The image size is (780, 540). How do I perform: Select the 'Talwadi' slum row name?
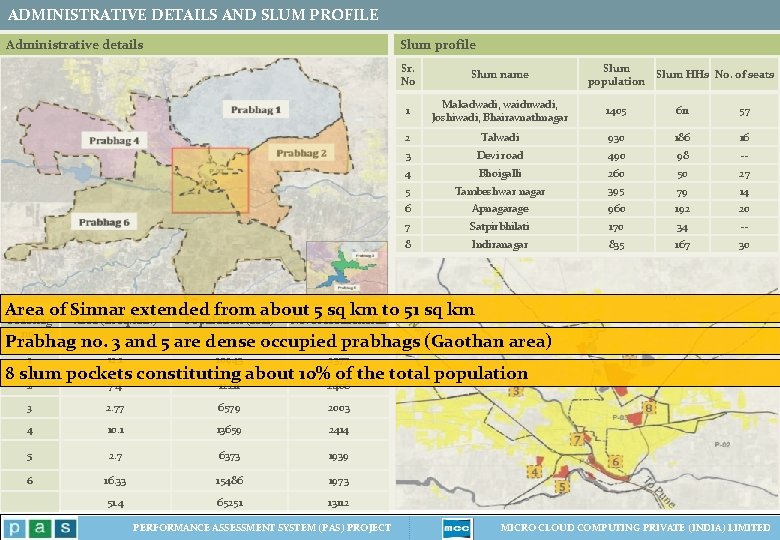click(500, 137)
